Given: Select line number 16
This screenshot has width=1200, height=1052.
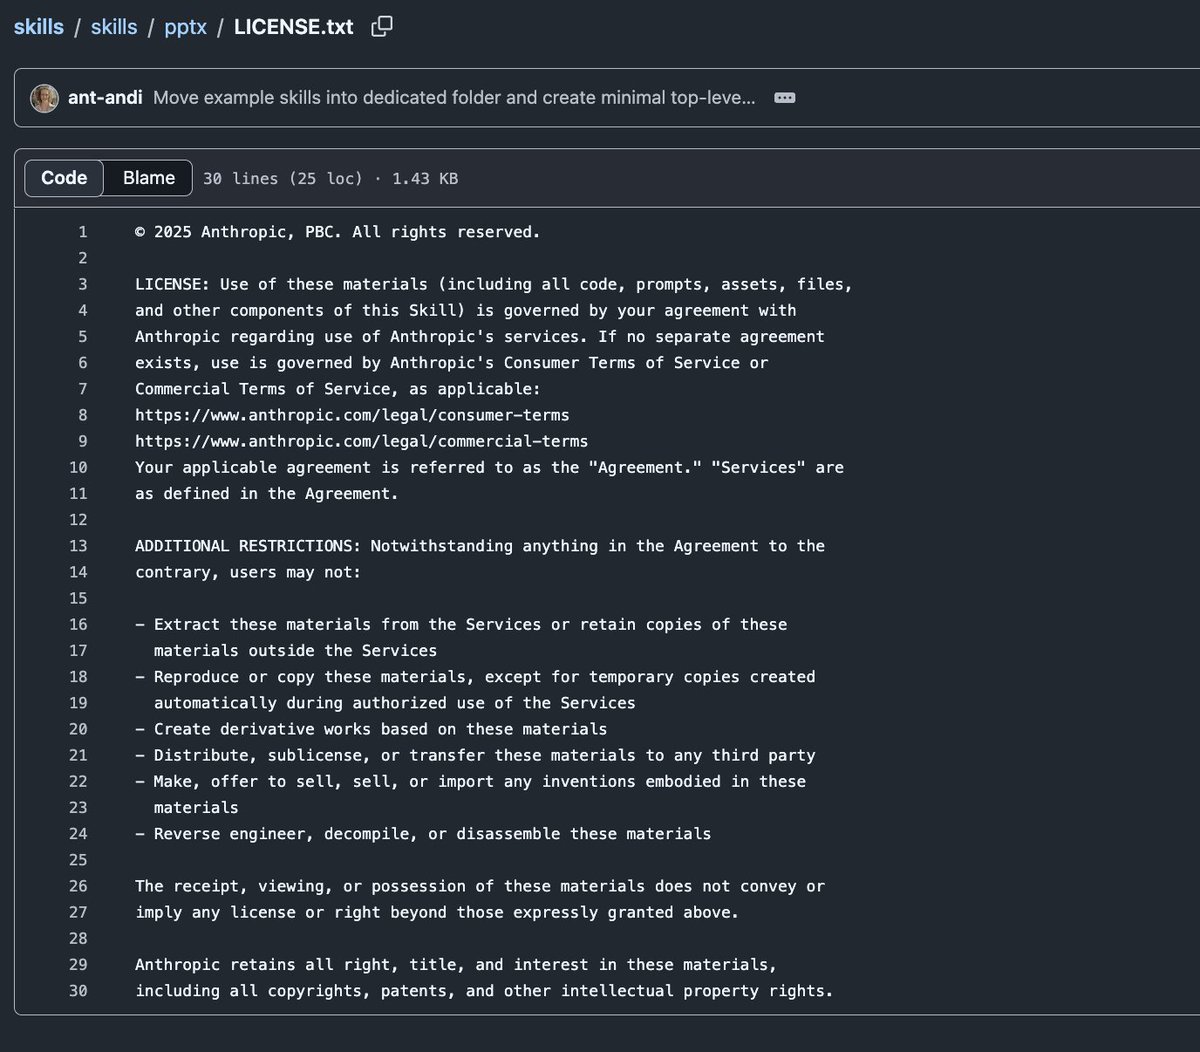Looking at the screenshot, I should (78, 624).
